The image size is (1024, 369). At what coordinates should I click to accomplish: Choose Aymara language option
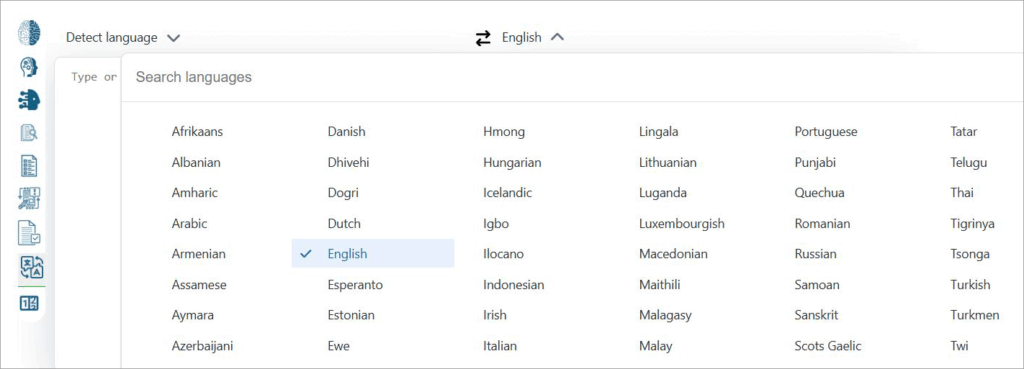click(193, 315)
